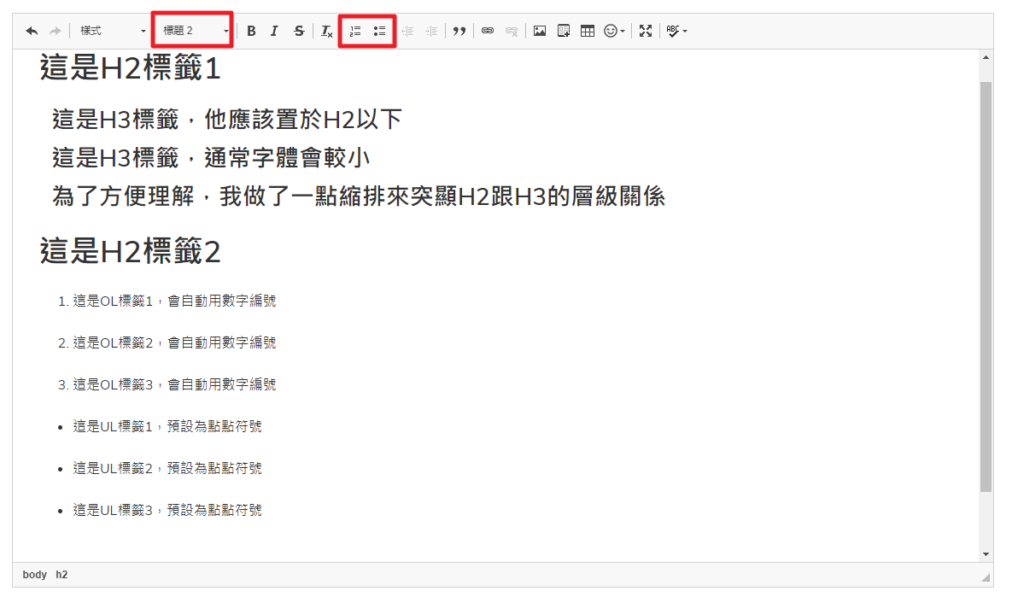This screenshot has height=603, width=1024.
Task: Redo the last undone action
Action: click(x=56, y=31)
